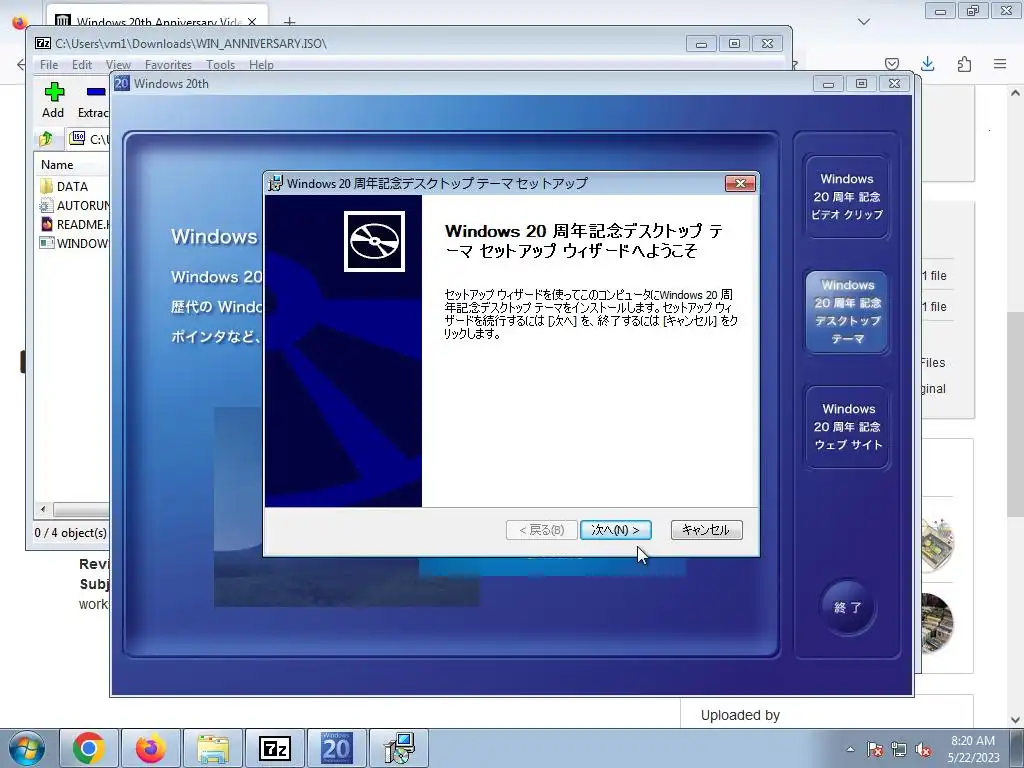Click the Firefox taskbar icon

[150, 748]
